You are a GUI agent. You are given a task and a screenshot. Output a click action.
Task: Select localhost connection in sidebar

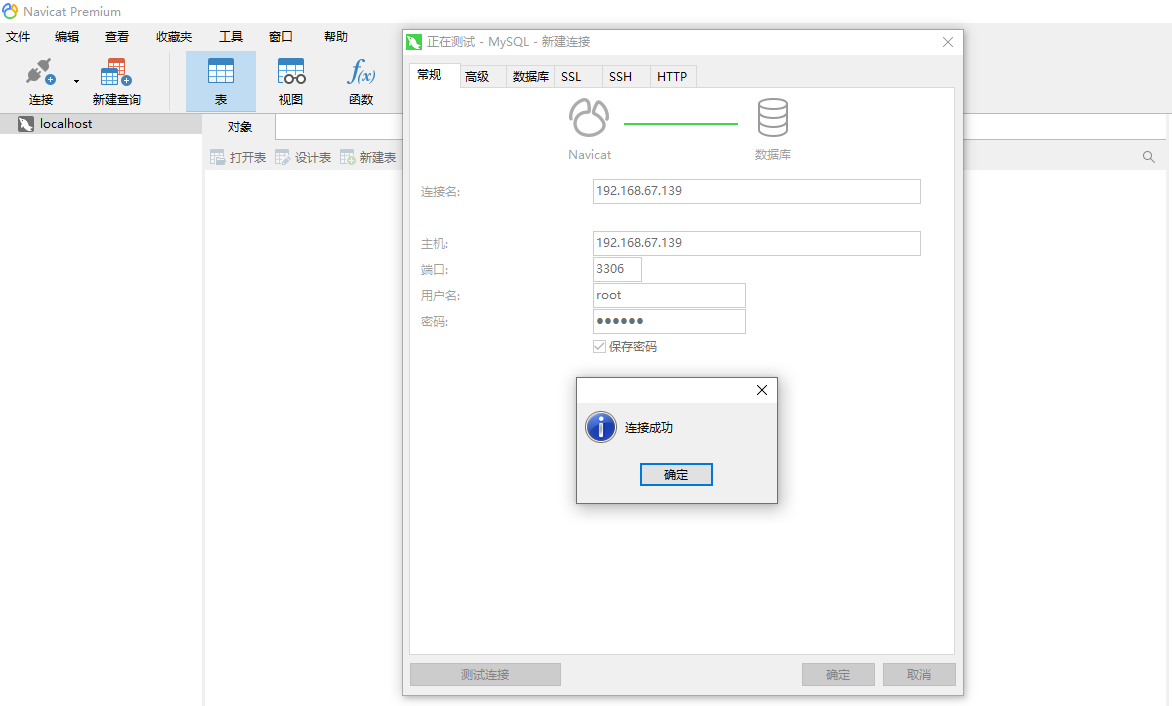[x=101, y=124]
